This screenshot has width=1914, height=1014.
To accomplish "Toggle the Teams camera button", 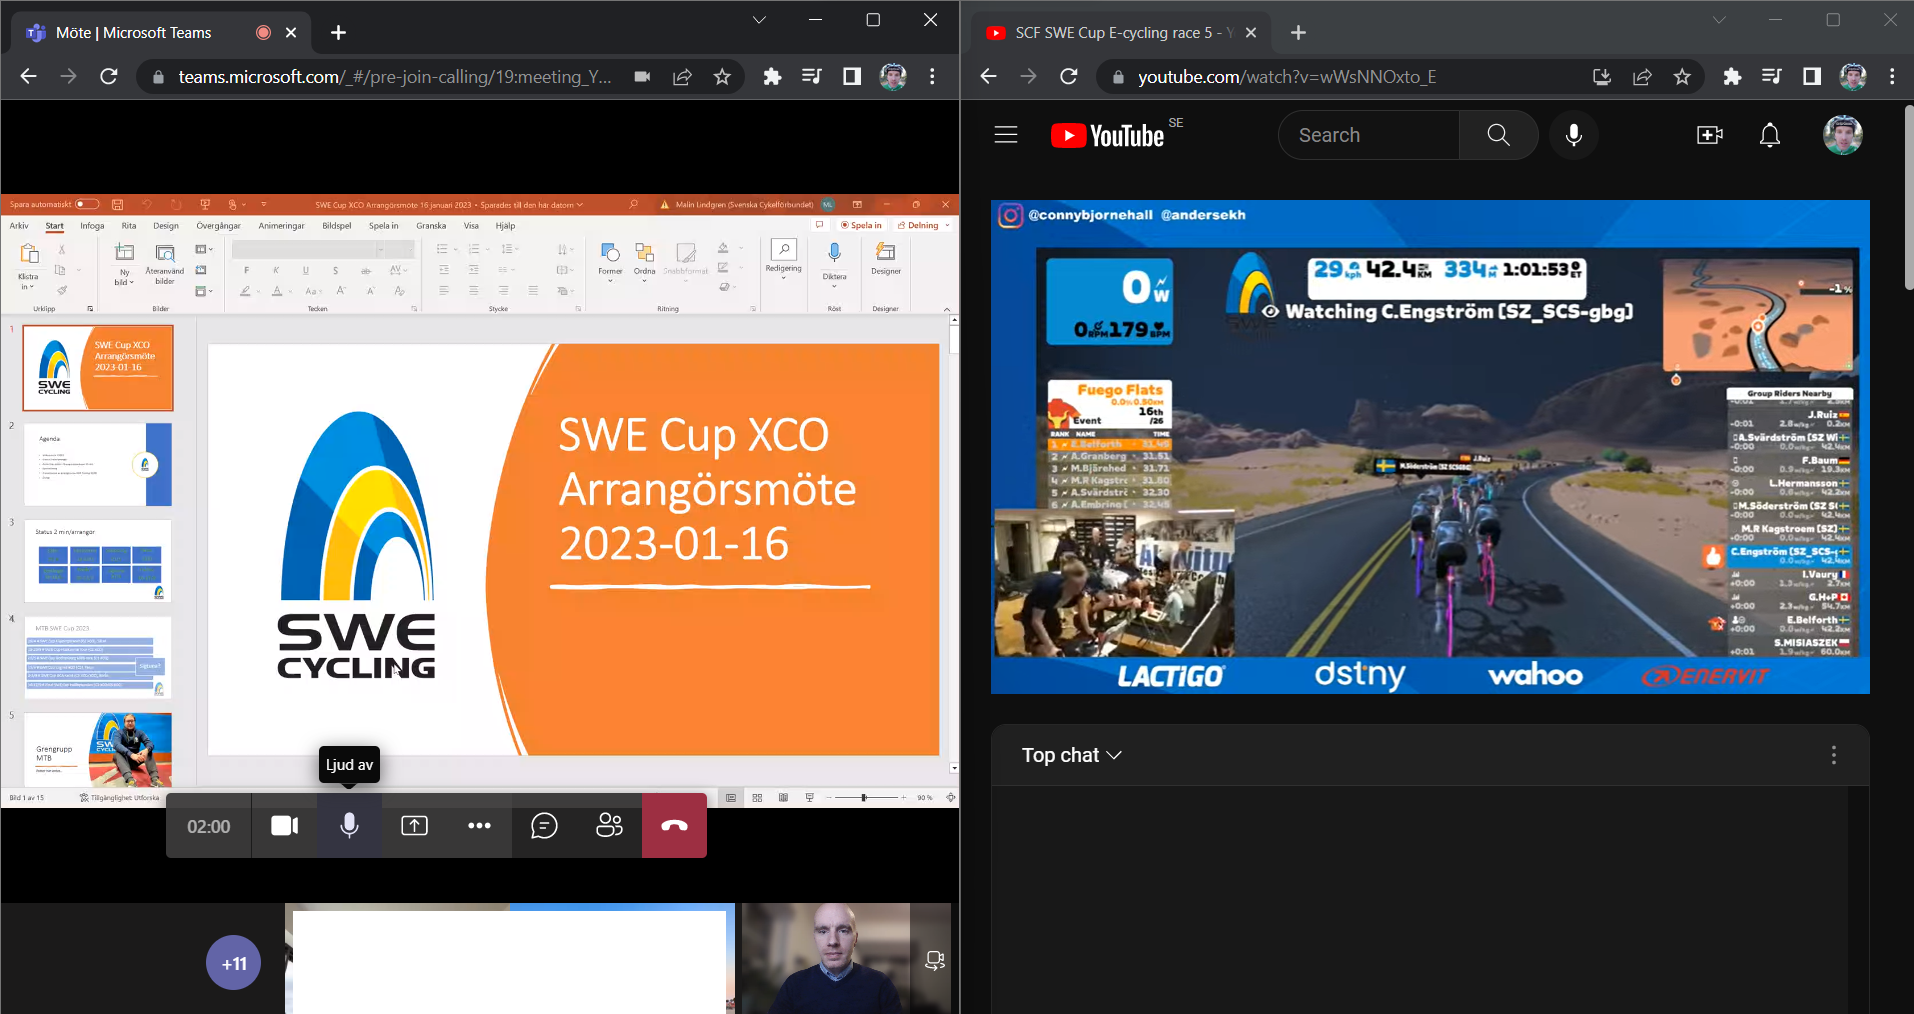I will pyautogui.click(x=285, y=826).
